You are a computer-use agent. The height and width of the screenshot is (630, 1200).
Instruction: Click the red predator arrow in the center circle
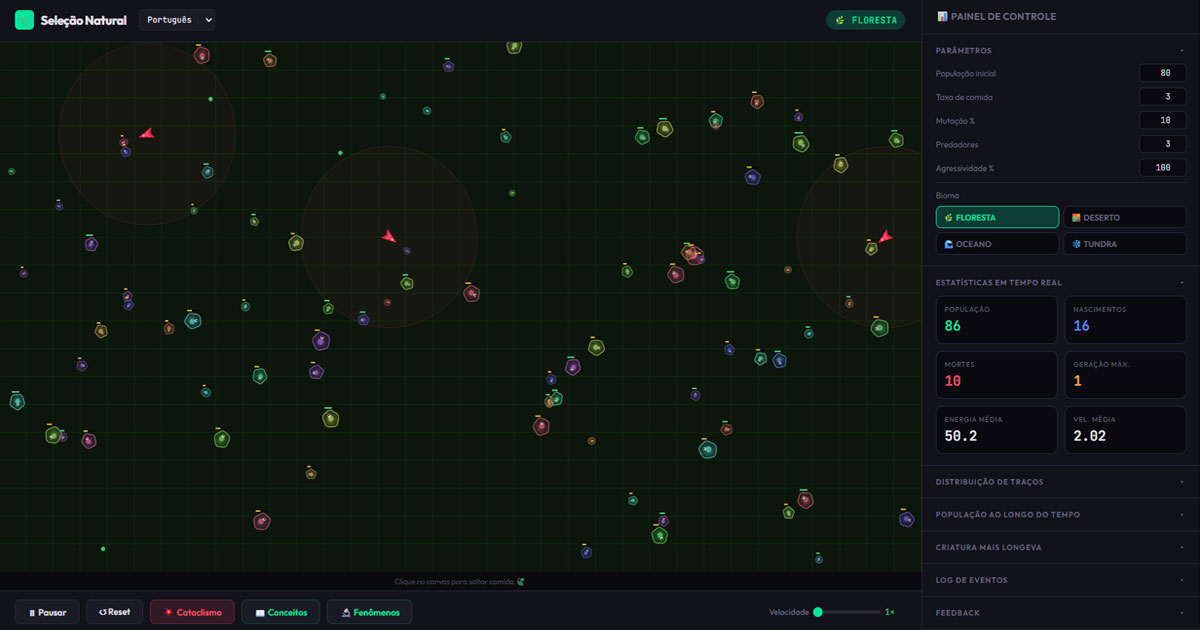pos(389,236)
